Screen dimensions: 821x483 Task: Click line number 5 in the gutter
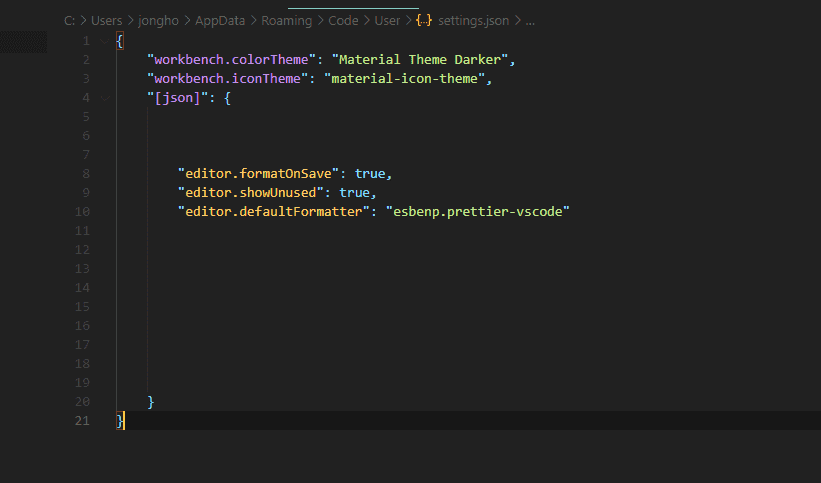click(x=86, y=117)
